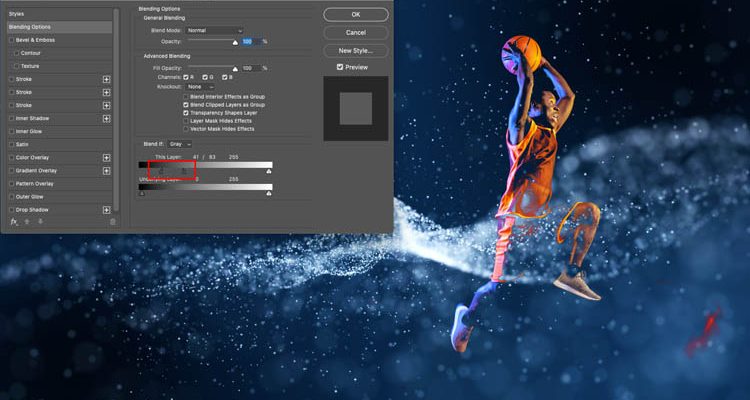Enable the Contour checkbox

point(17,53)
